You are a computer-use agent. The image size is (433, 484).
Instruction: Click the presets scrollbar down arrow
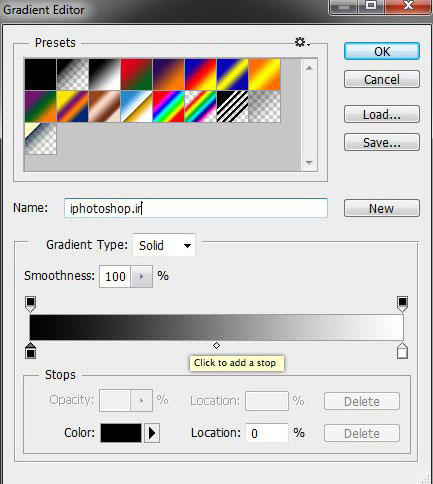point(309,163)
